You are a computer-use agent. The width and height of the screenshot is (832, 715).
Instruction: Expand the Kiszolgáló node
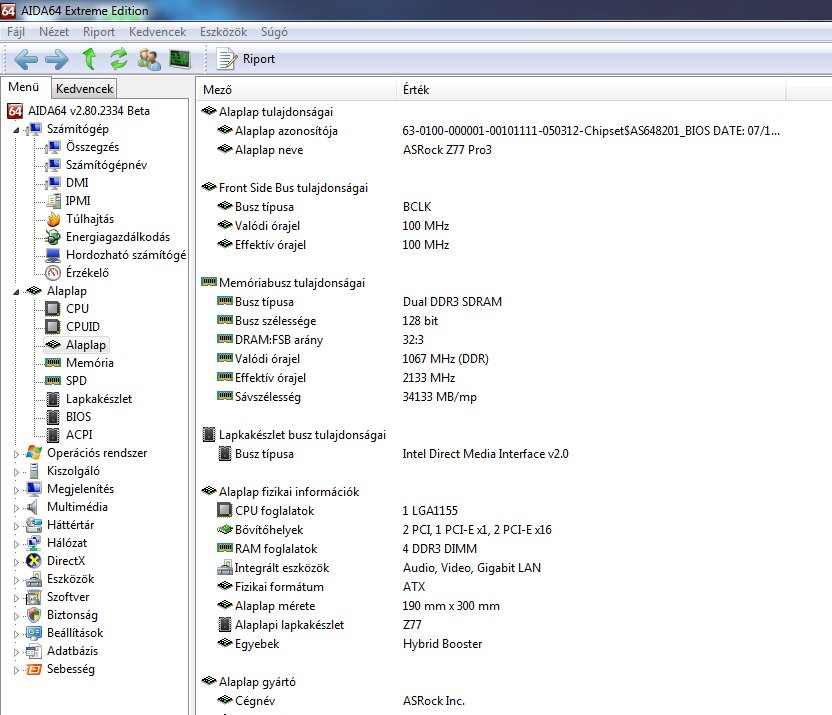click(16, 472)
